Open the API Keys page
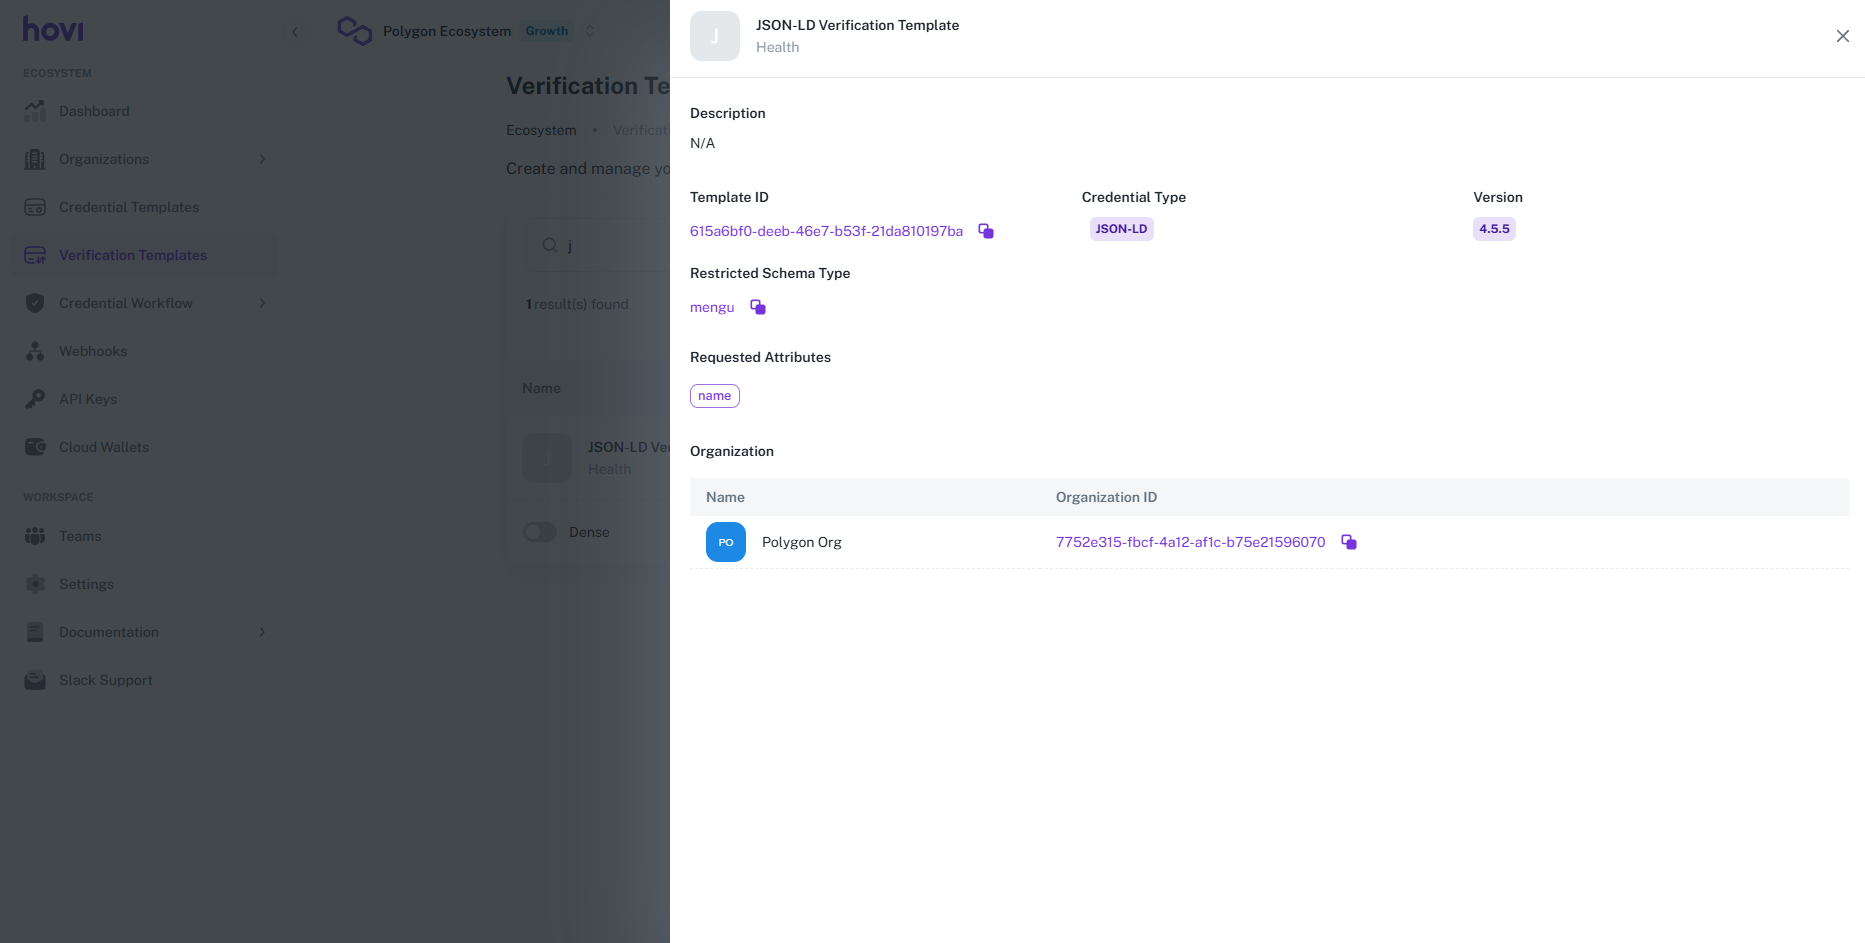The image size is (1865, 943). coord(88,399)
